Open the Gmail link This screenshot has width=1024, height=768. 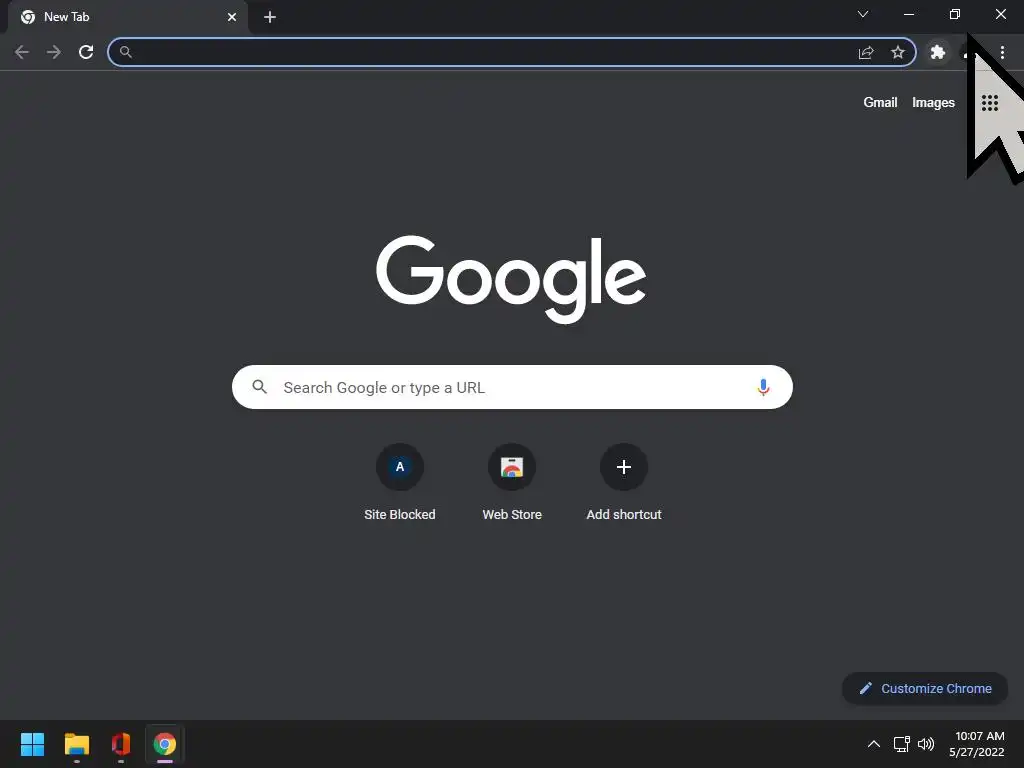[880, 103]
